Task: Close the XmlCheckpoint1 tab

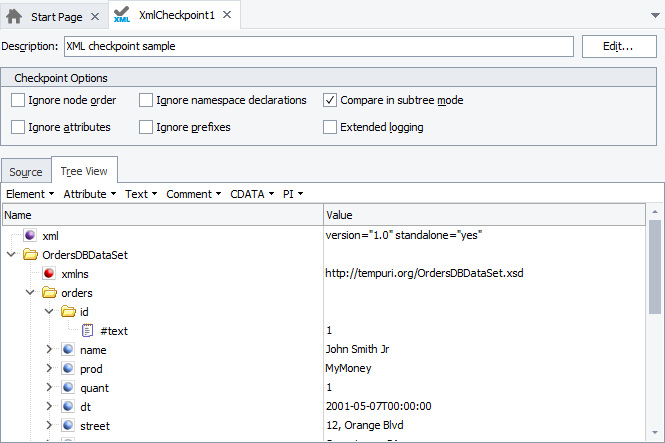Action: pyautogui.click(x=226, y=16)
